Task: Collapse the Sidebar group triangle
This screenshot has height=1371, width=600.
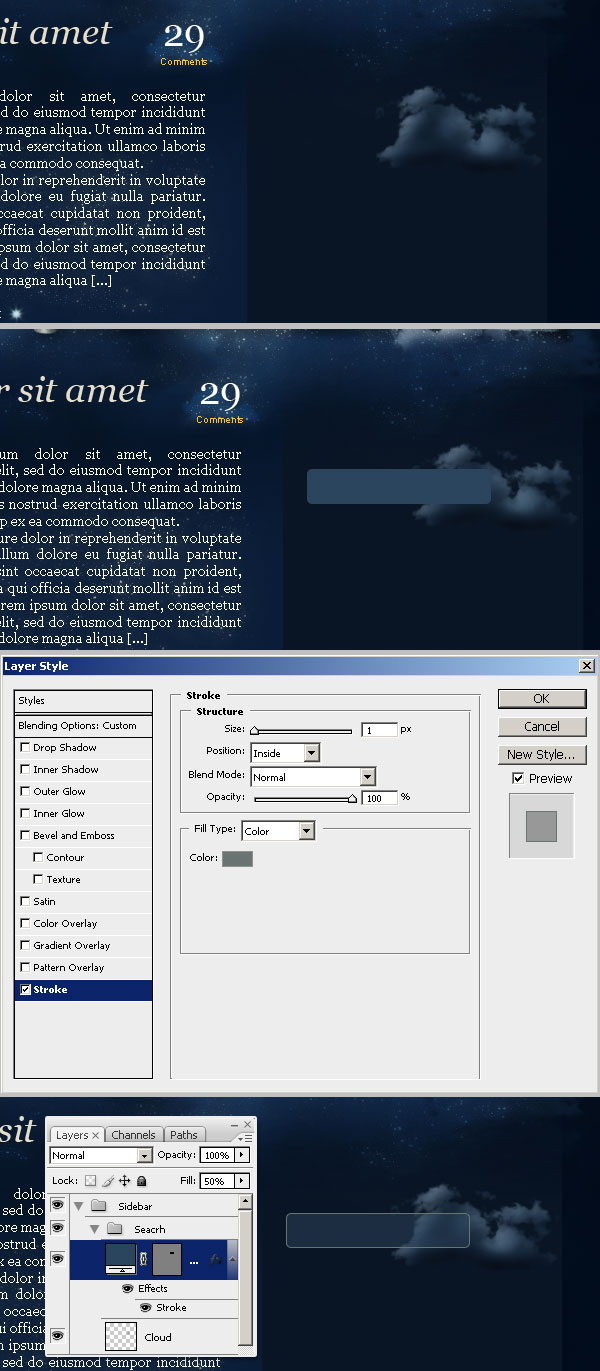Action: click(x=78, y=1206)
